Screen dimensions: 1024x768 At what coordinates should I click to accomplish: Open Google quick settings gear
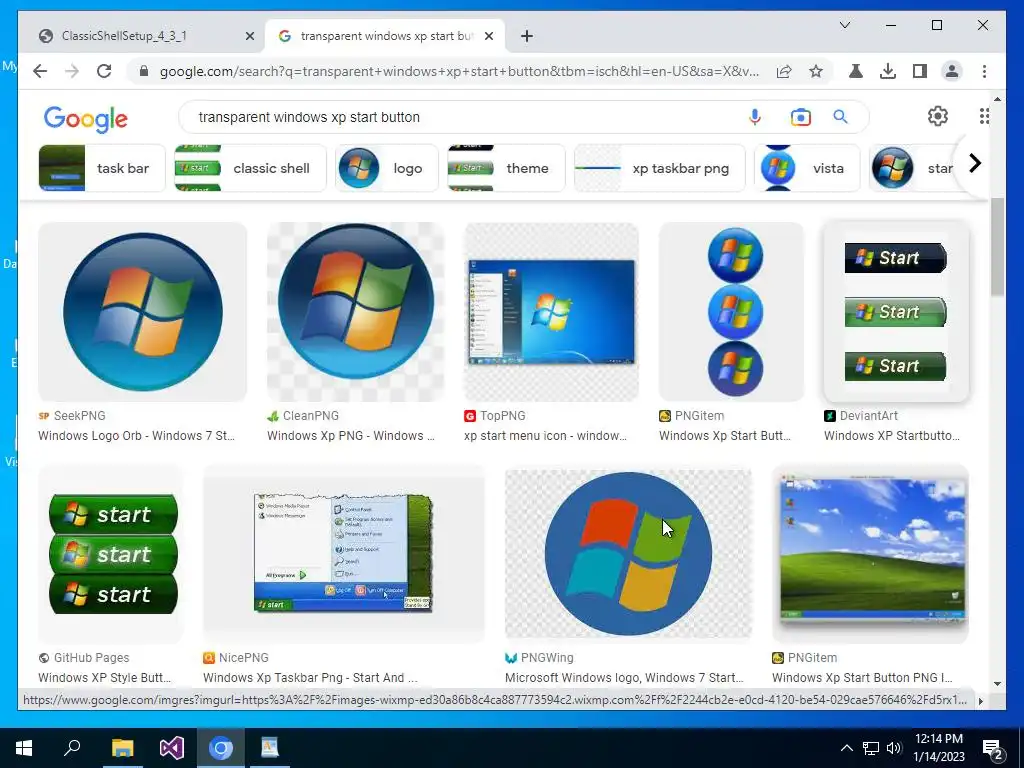(x=938, y=116)
